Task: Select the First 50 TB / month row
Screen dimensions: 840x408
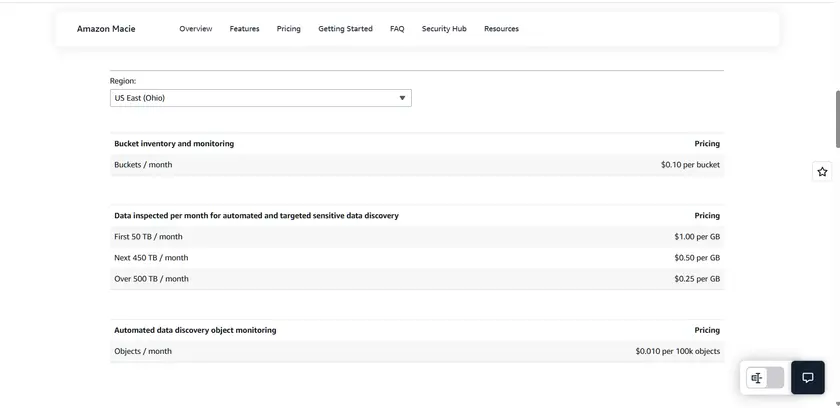Action: [416, 237]
